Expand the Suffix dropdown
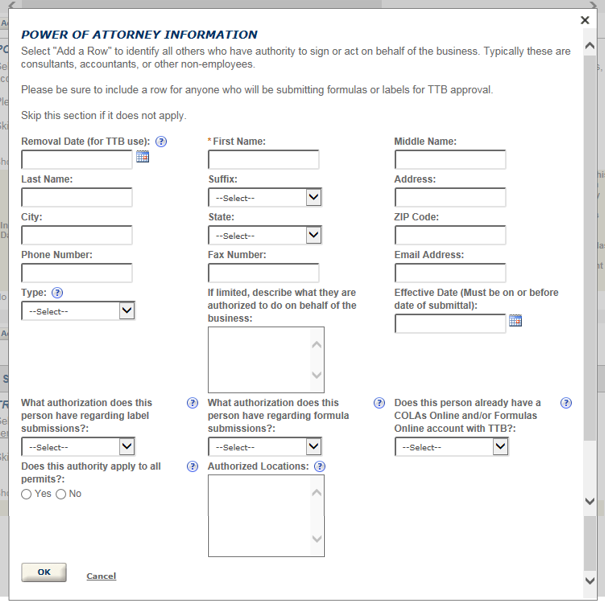The height and width of the screenshot is (607, 605). coord(264,198)
